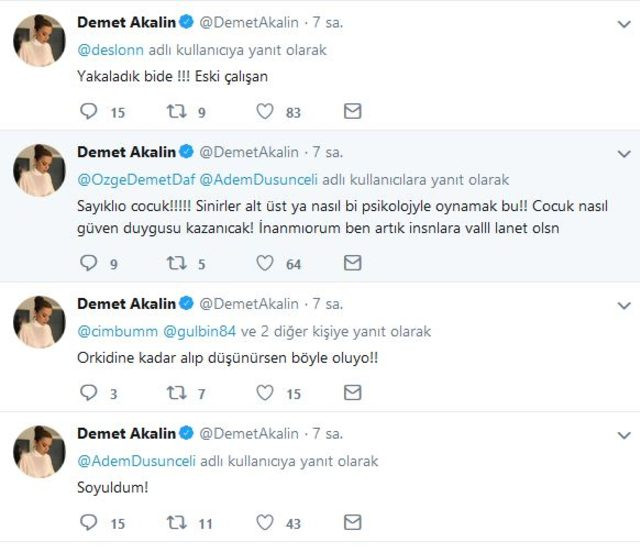Open the @deslonn profile link
This screenshot has height=553, width=640.
click(109, 49)
